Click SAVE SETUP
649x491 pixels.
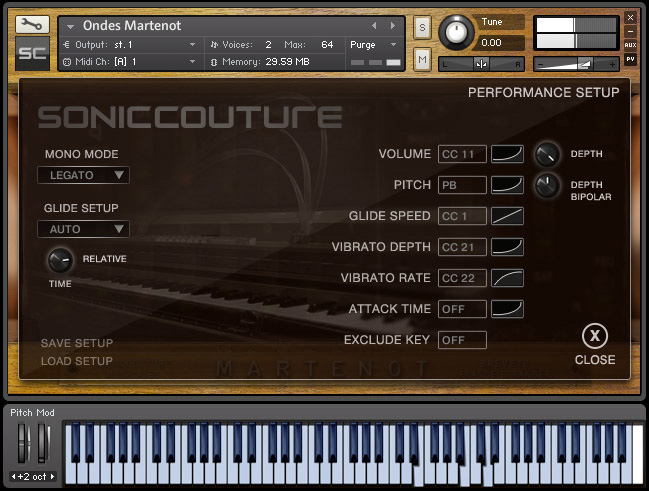tap(77, 343)
